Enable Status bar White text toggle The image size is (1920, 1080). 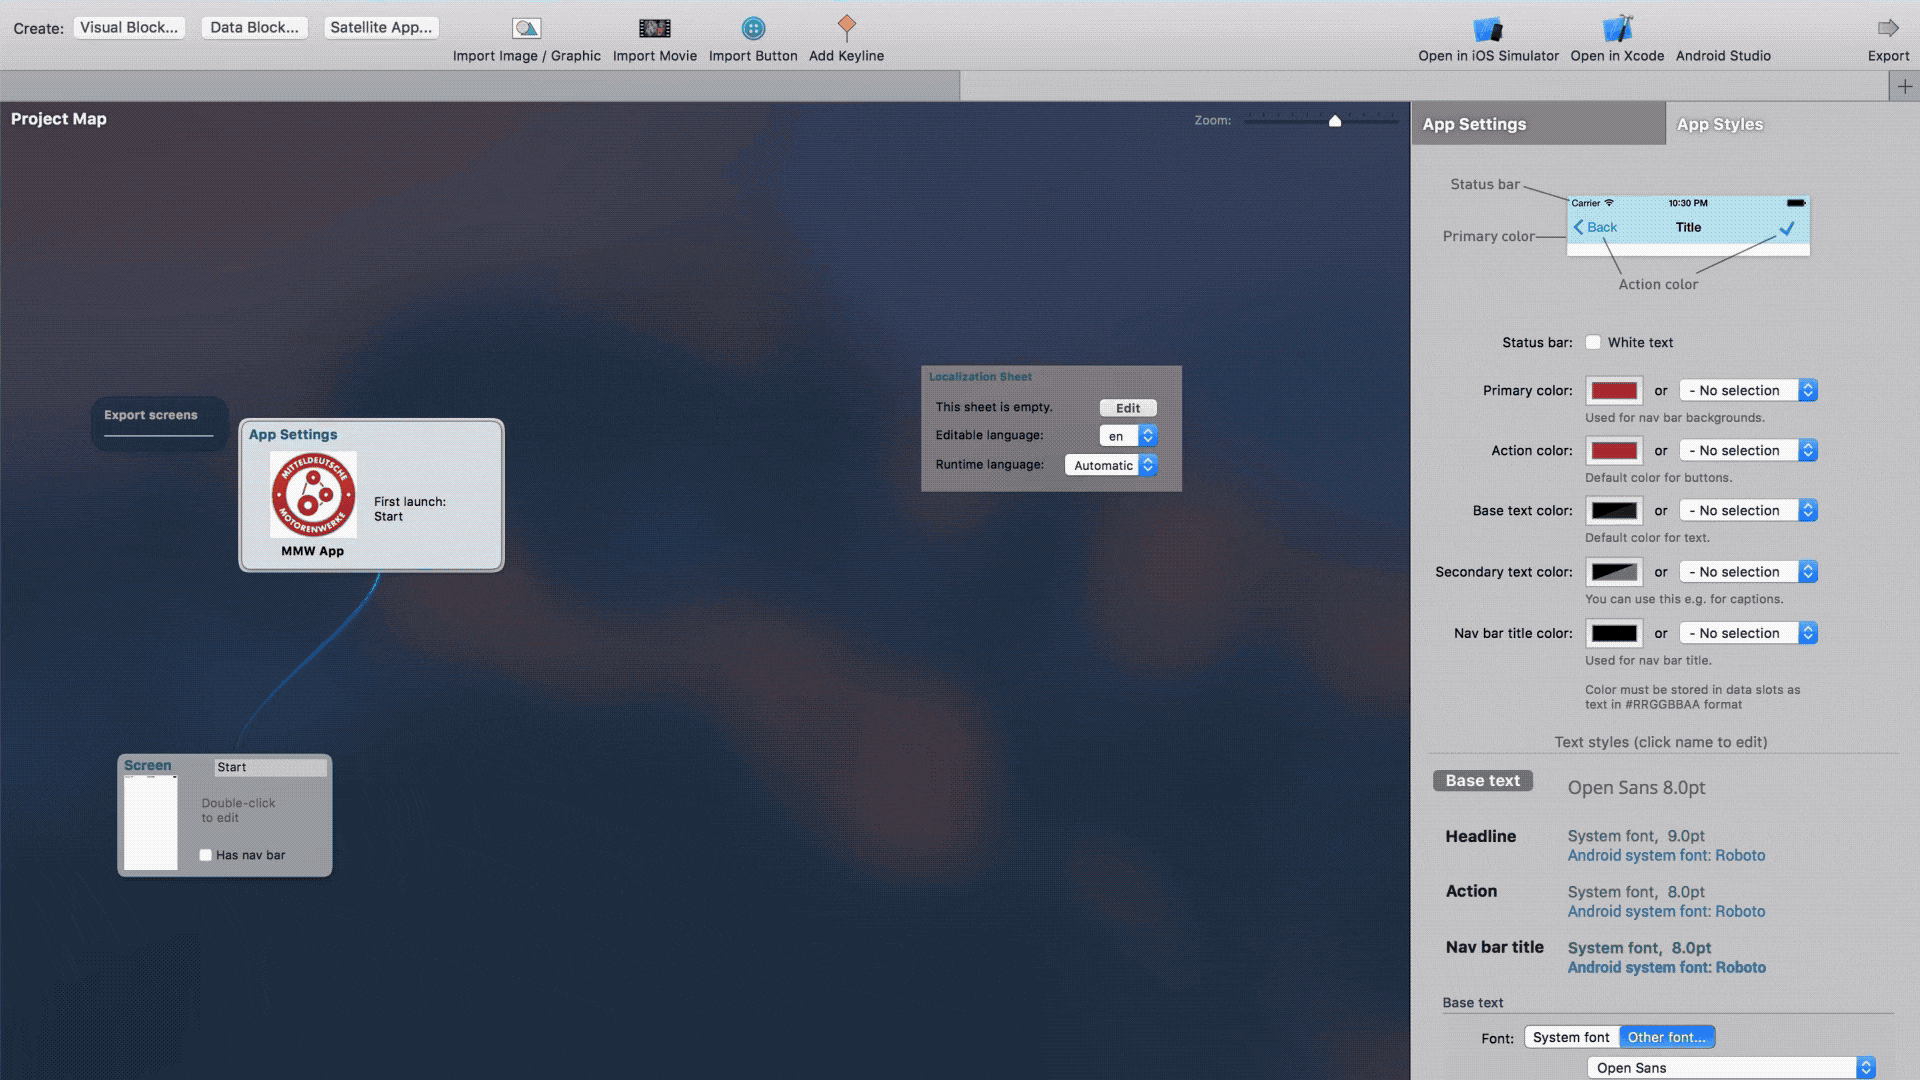point(1592,342)
